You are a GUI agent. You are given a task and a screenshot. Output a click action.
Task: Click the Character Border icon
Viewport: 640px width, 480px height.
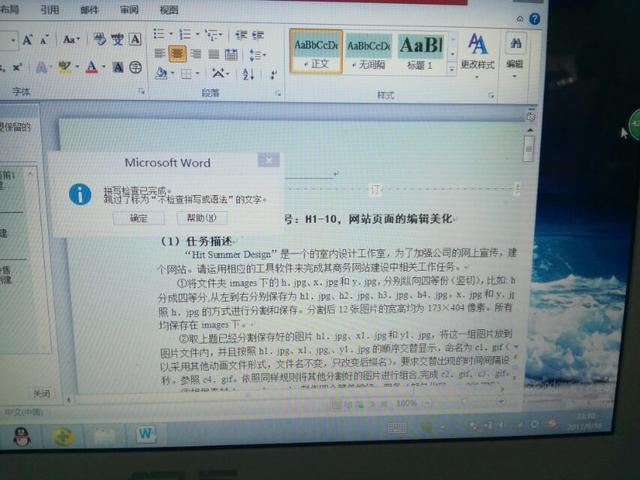click(x=135, y=39)
